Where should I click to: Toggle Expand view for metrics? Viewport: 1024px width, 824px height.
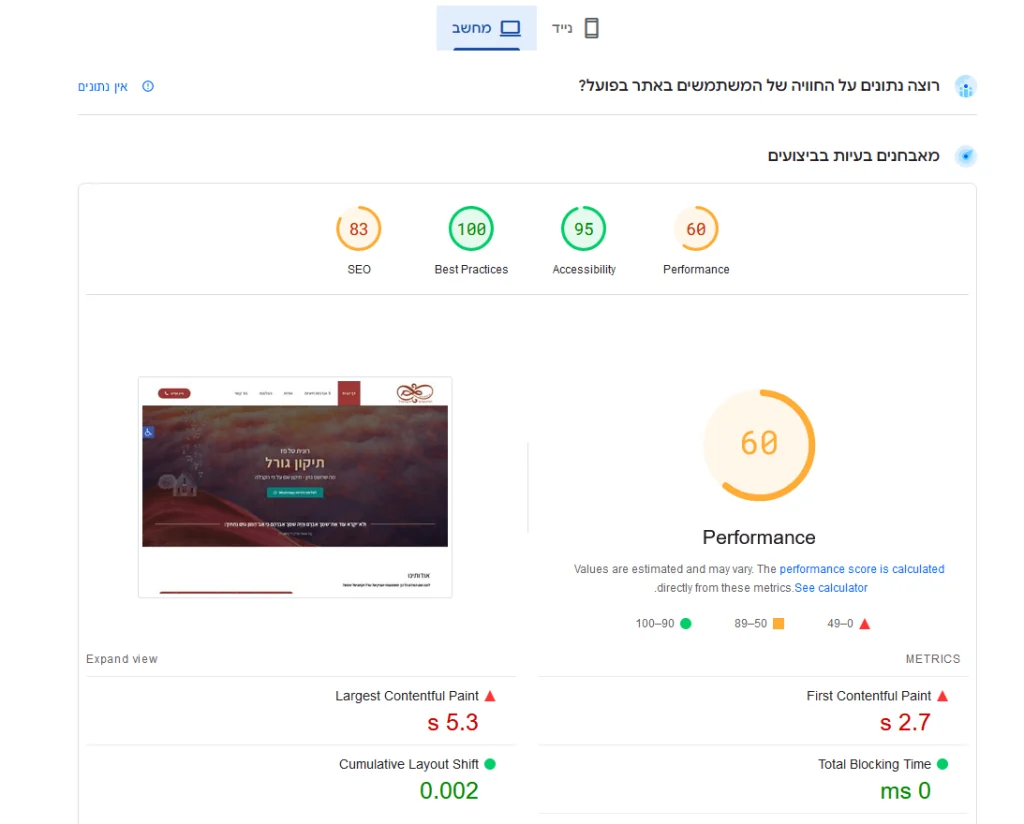122,659
